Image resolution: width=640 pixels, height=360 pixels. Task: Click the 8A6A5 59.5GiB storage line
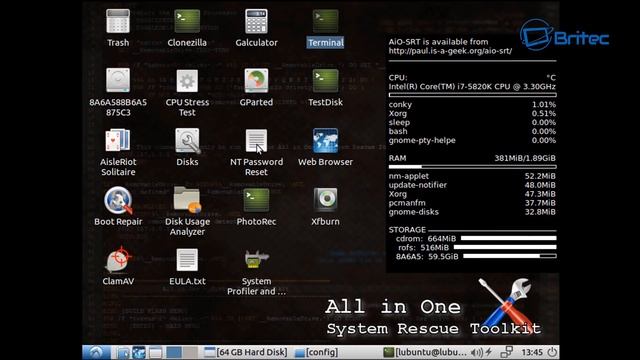[x=476, y=257]
